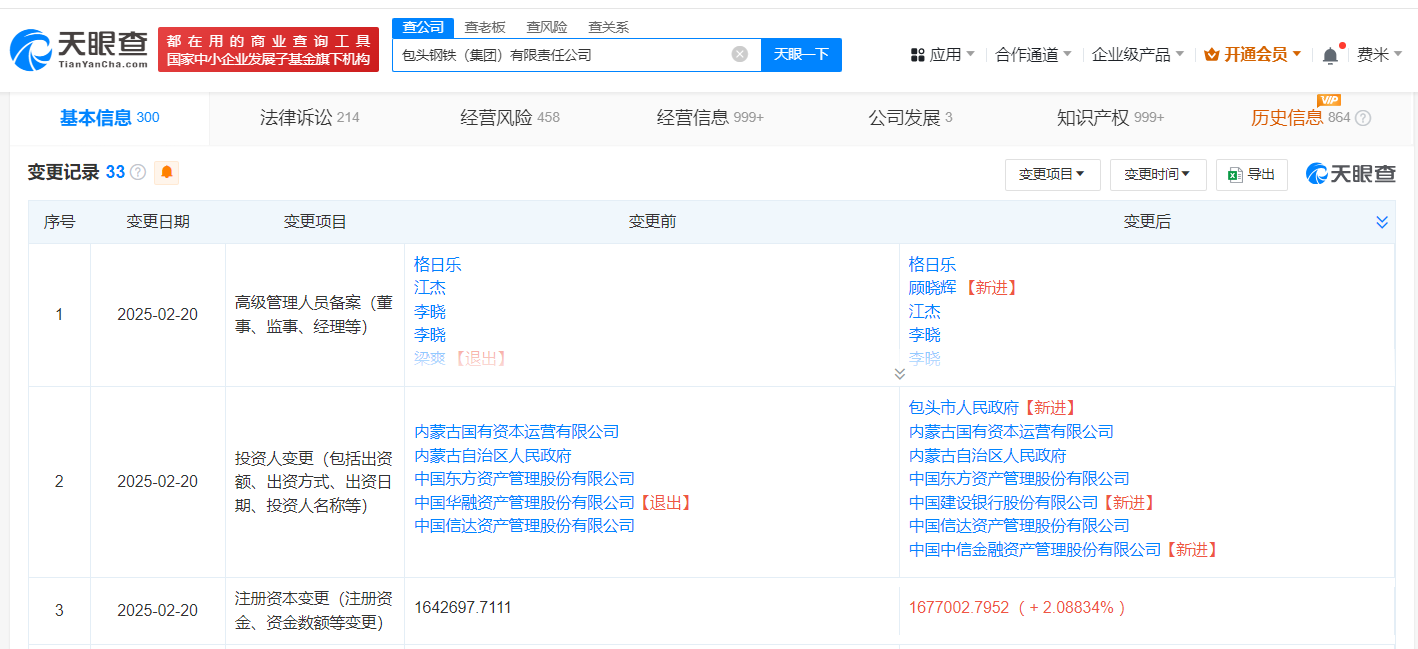Open the 费米 user account menu

coord(1379,54)
